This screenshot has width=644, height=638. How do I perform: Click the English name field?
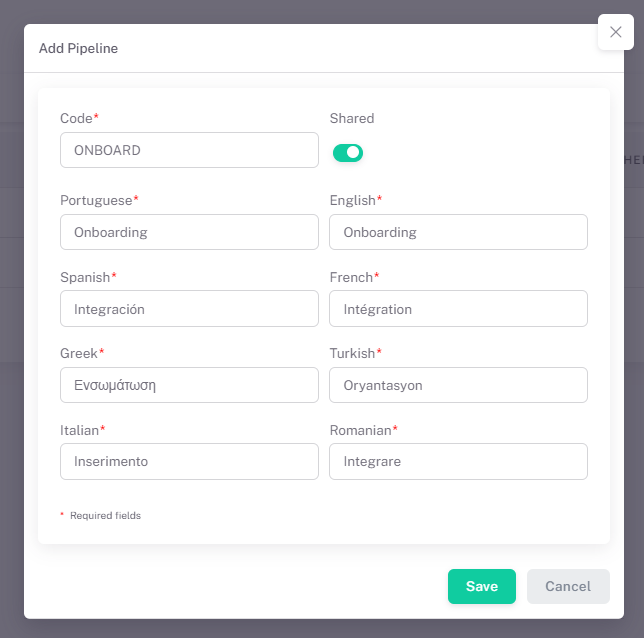pos(458,232)
